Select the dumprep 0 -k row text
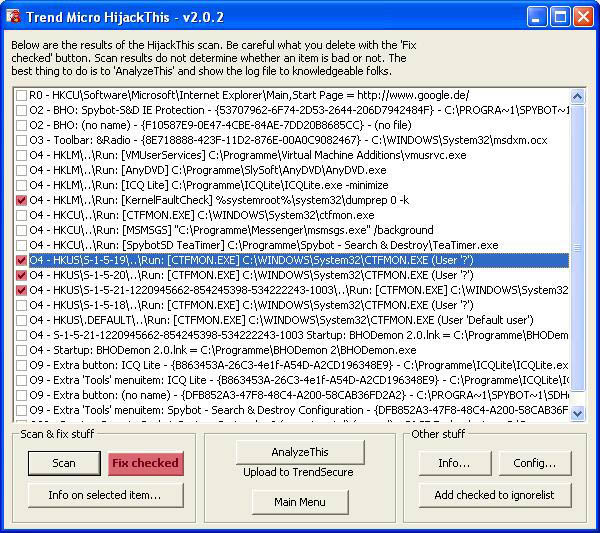This screenshot has height=533, width=600. coord(219,200)
